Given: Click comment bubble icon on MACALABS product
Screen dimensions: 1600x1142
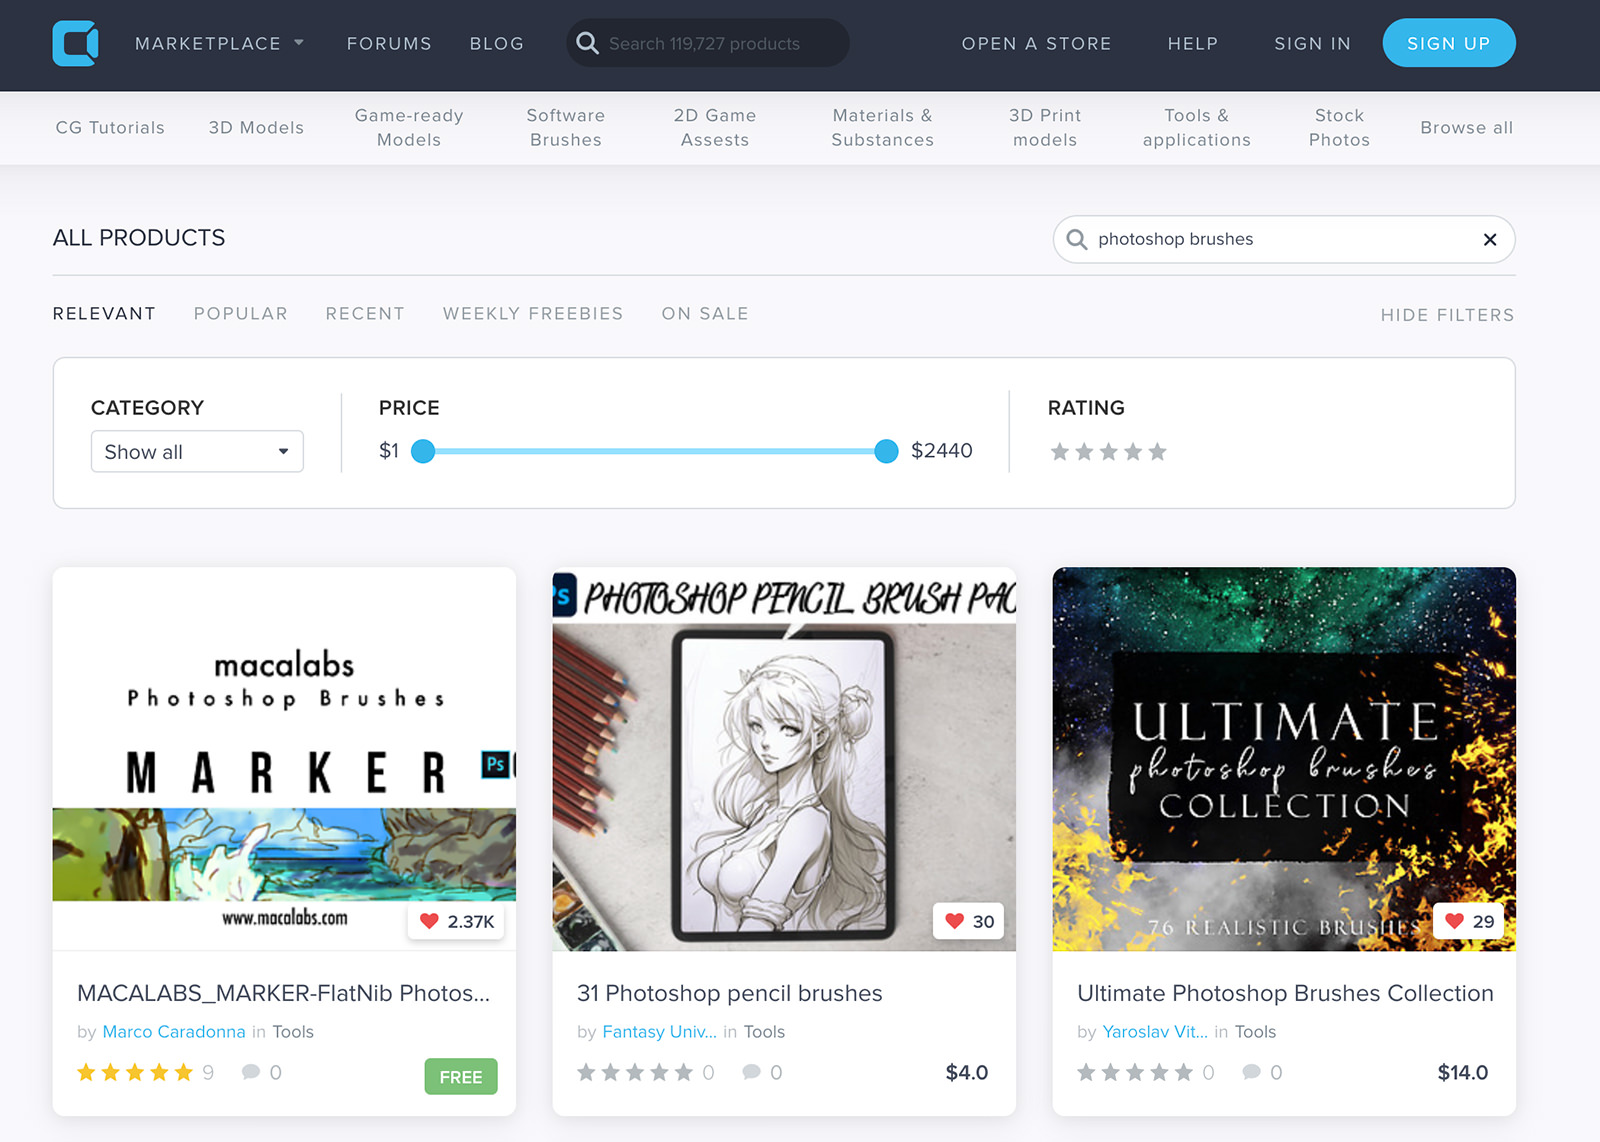Looking at the screenshot, I should pos(251,1072).
